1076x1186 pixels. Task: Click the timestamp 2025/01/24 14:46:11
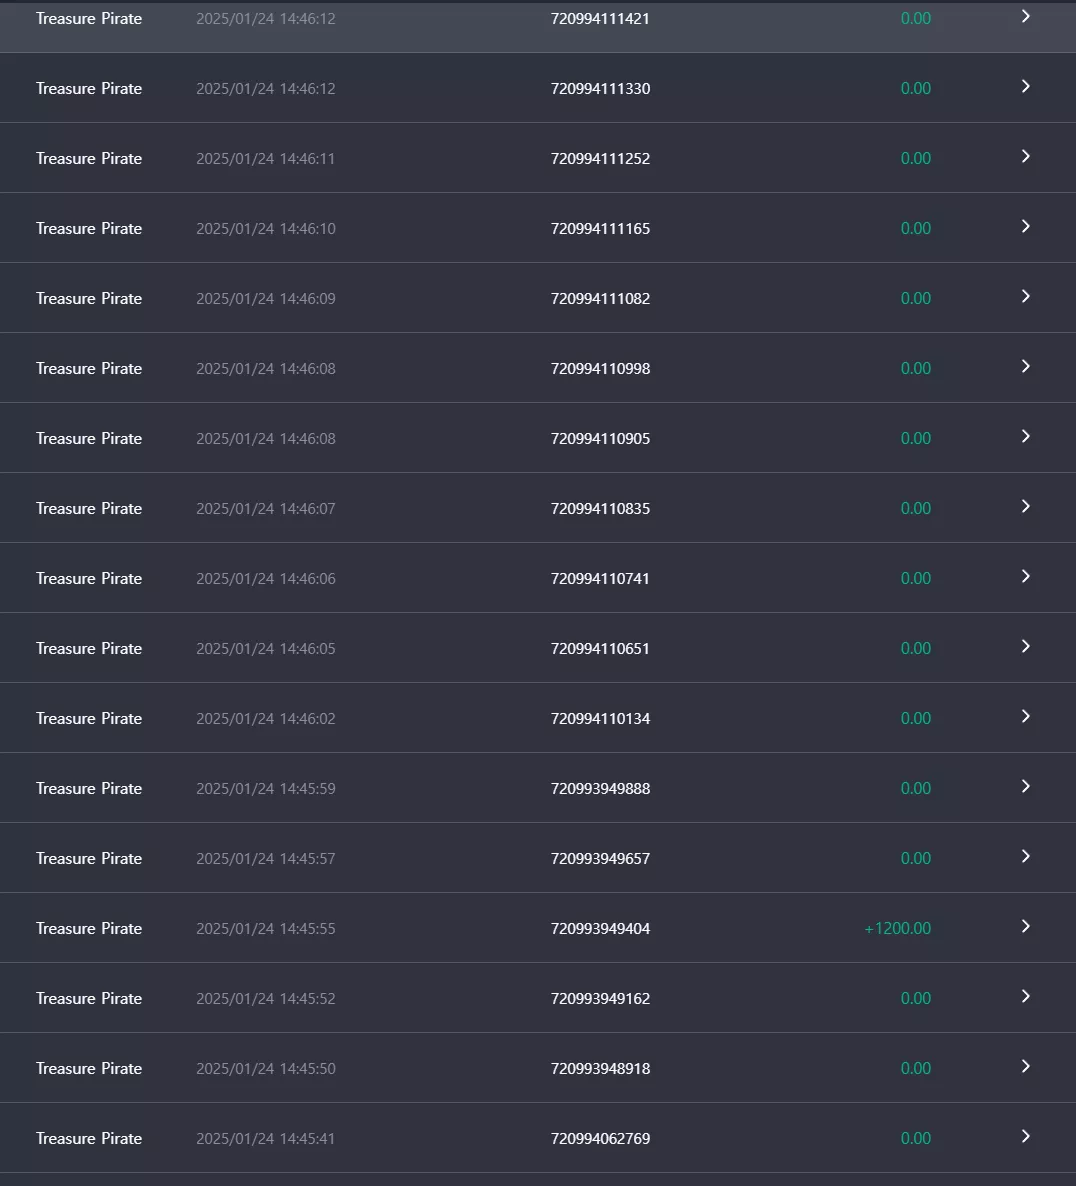click(265, 158)
